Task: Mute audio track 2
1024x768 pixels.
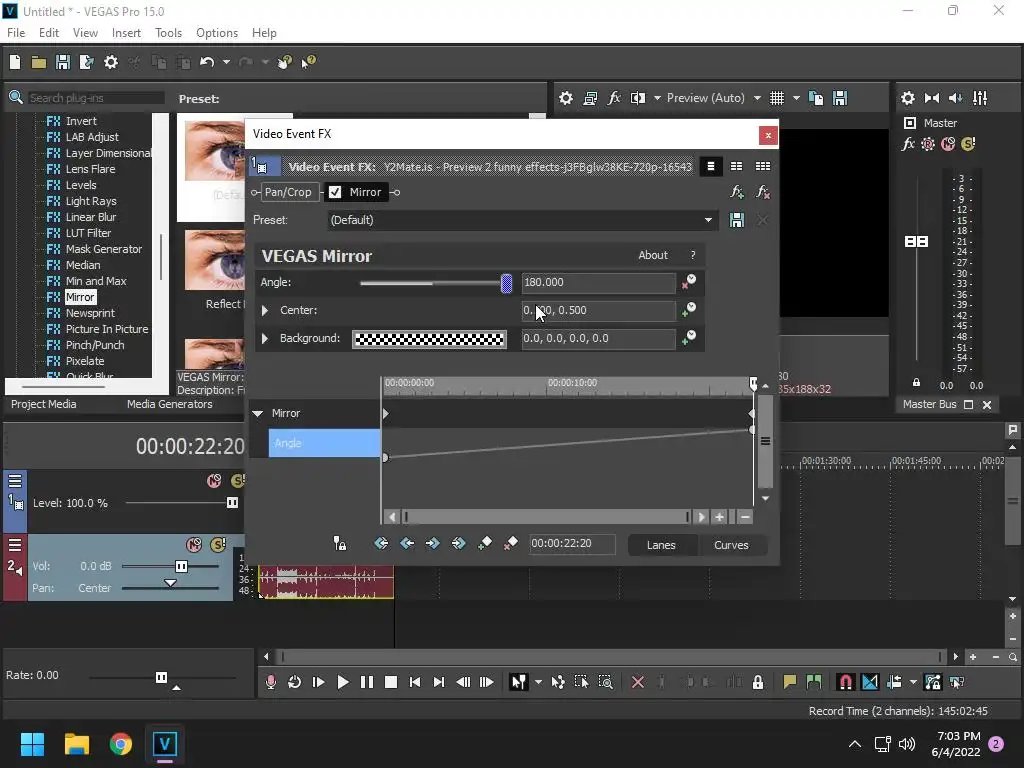Action: (x=194, y=545)
